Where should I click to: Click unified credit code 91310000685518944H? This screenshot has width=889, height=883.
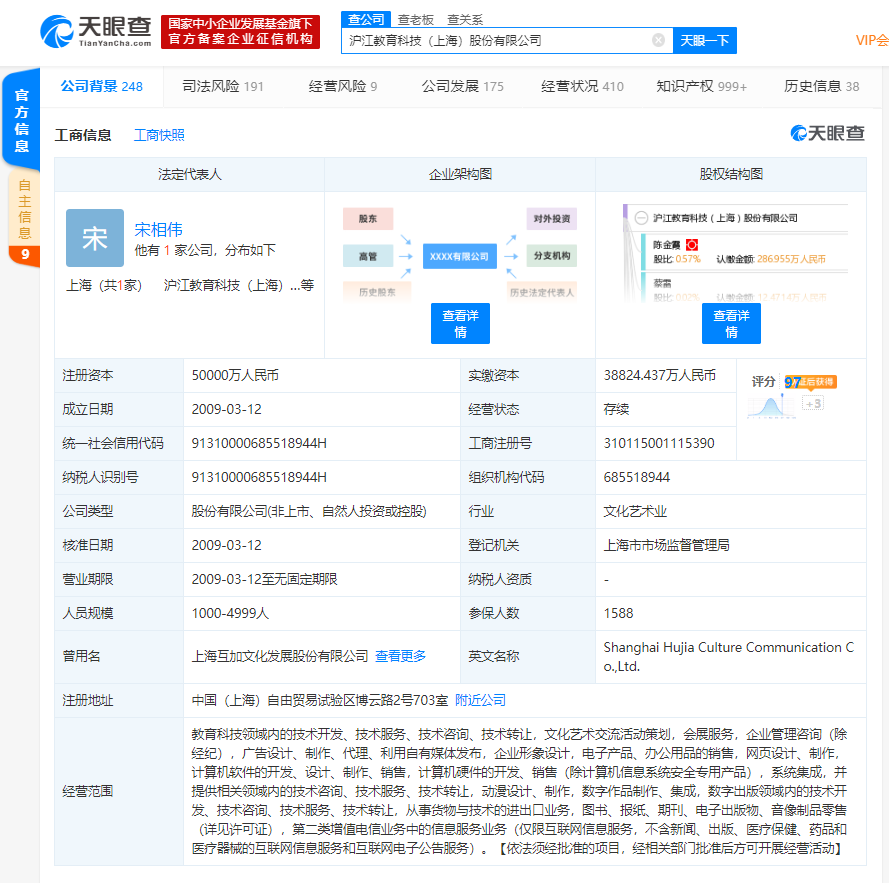click(x=259, y=443)
